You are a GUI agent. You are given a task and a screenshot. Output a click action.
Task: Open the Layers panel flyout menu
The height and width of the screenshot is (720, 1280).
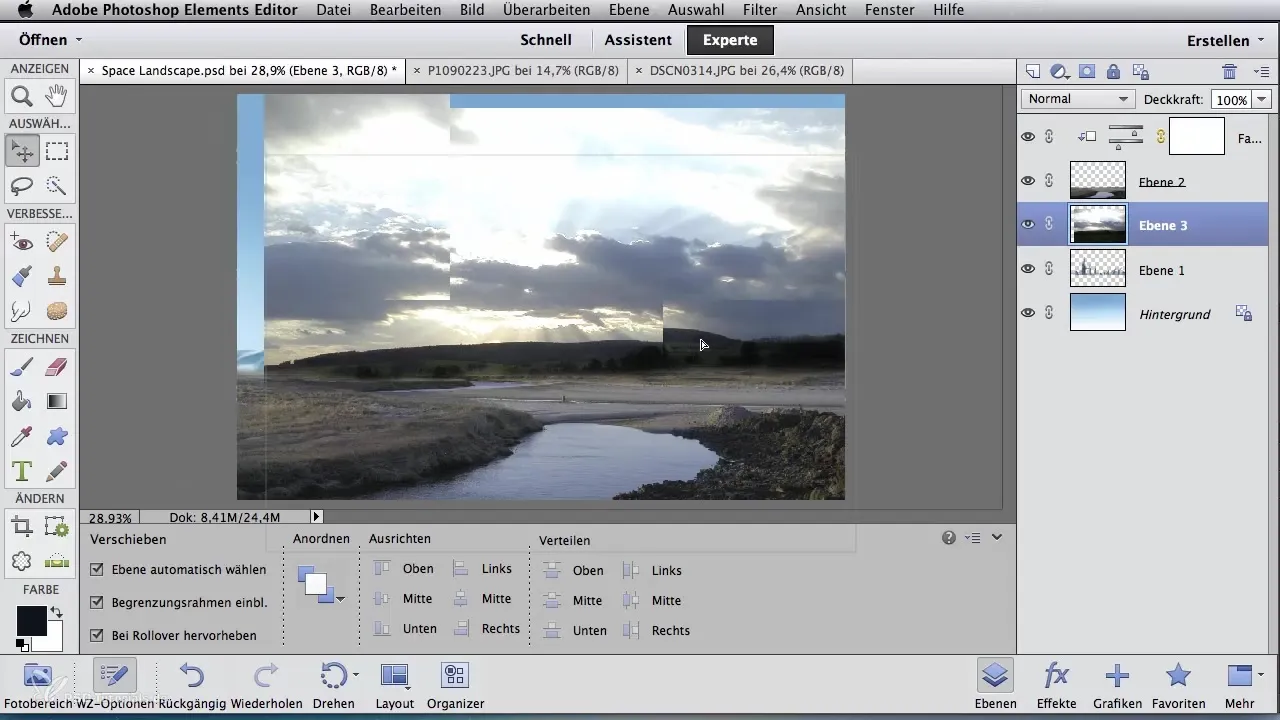1260,71
